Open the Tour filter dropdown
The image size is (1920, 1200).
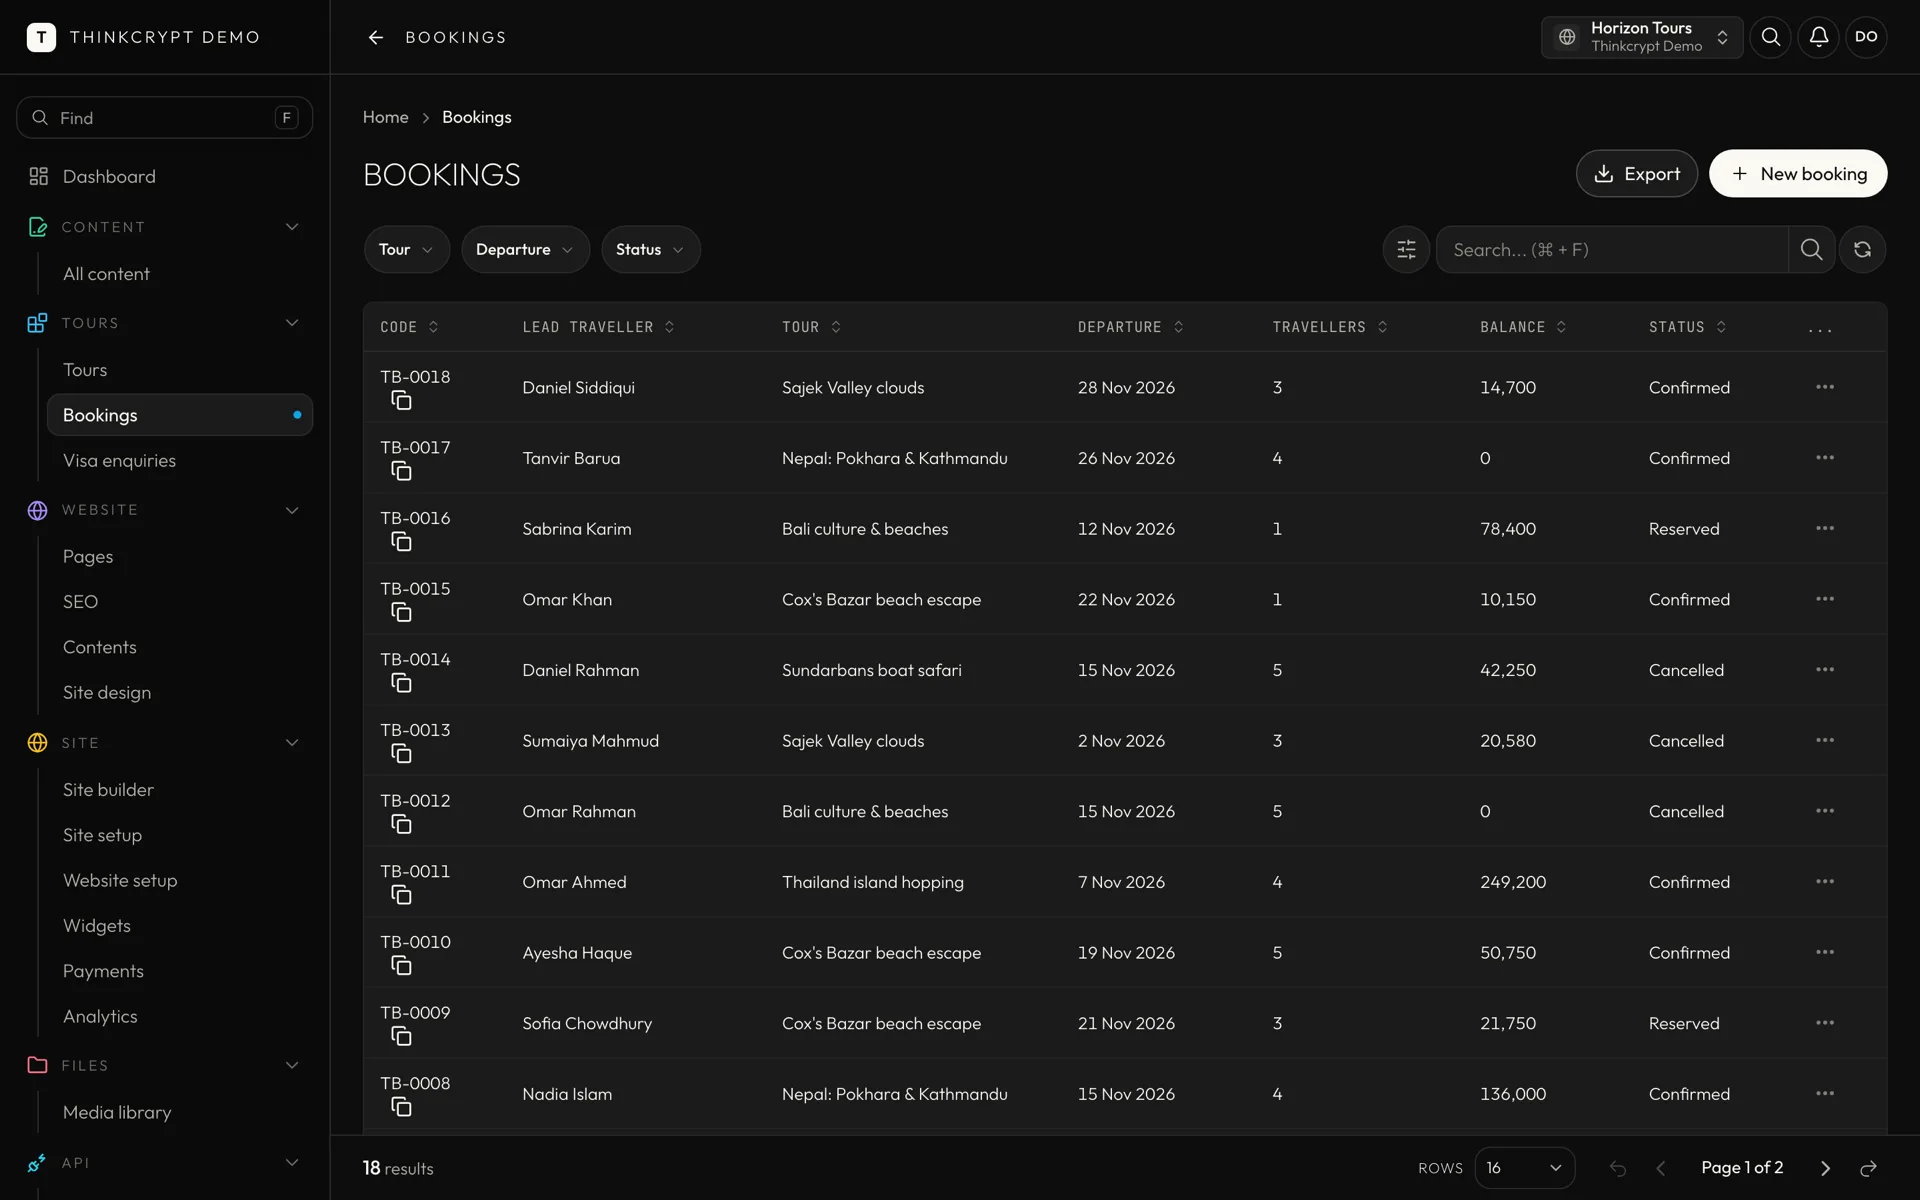[406, 249]
